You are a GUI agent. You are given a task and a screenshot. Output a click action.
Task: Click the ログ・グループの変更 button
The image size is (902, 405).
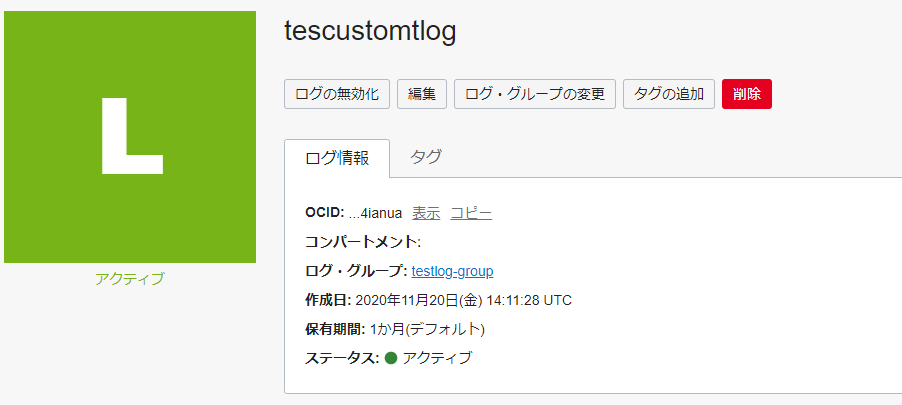535,95
